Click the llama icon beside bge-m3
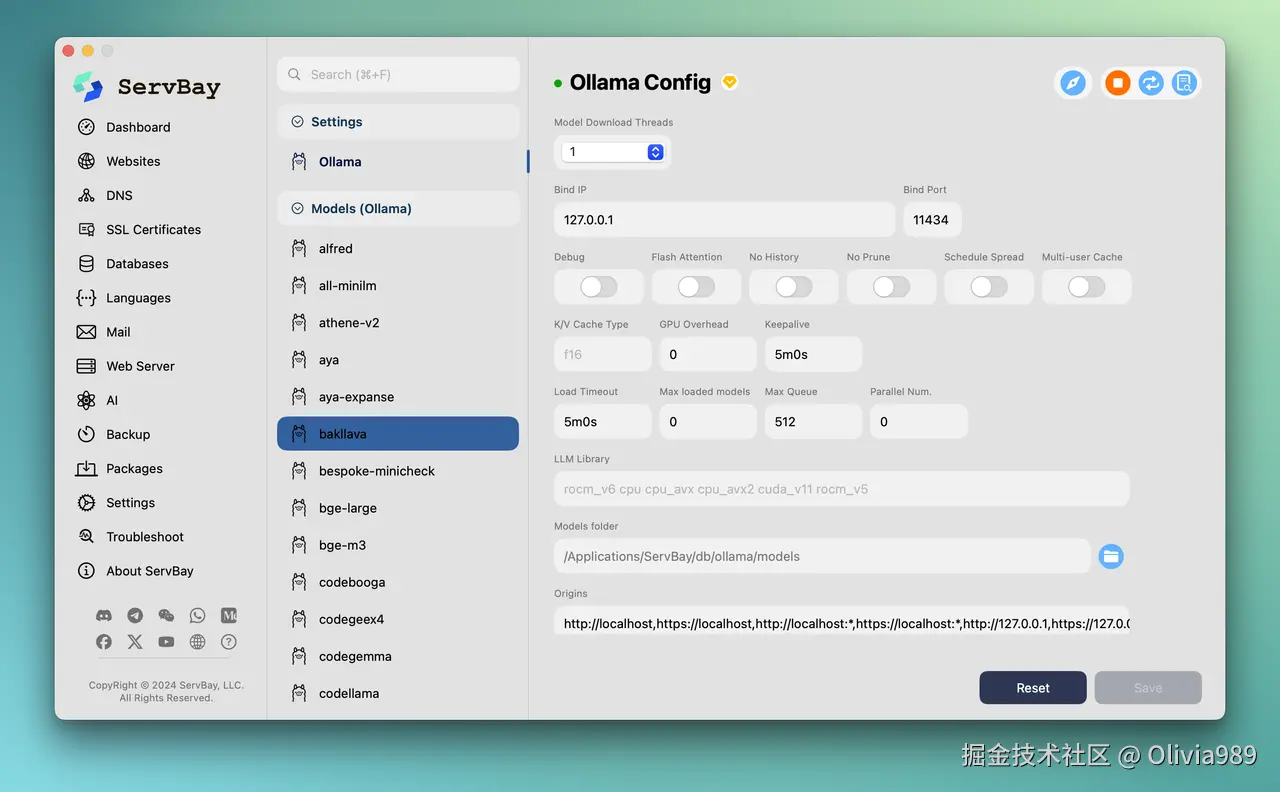This screenshot has height=792, width=1280. point(299,545)
